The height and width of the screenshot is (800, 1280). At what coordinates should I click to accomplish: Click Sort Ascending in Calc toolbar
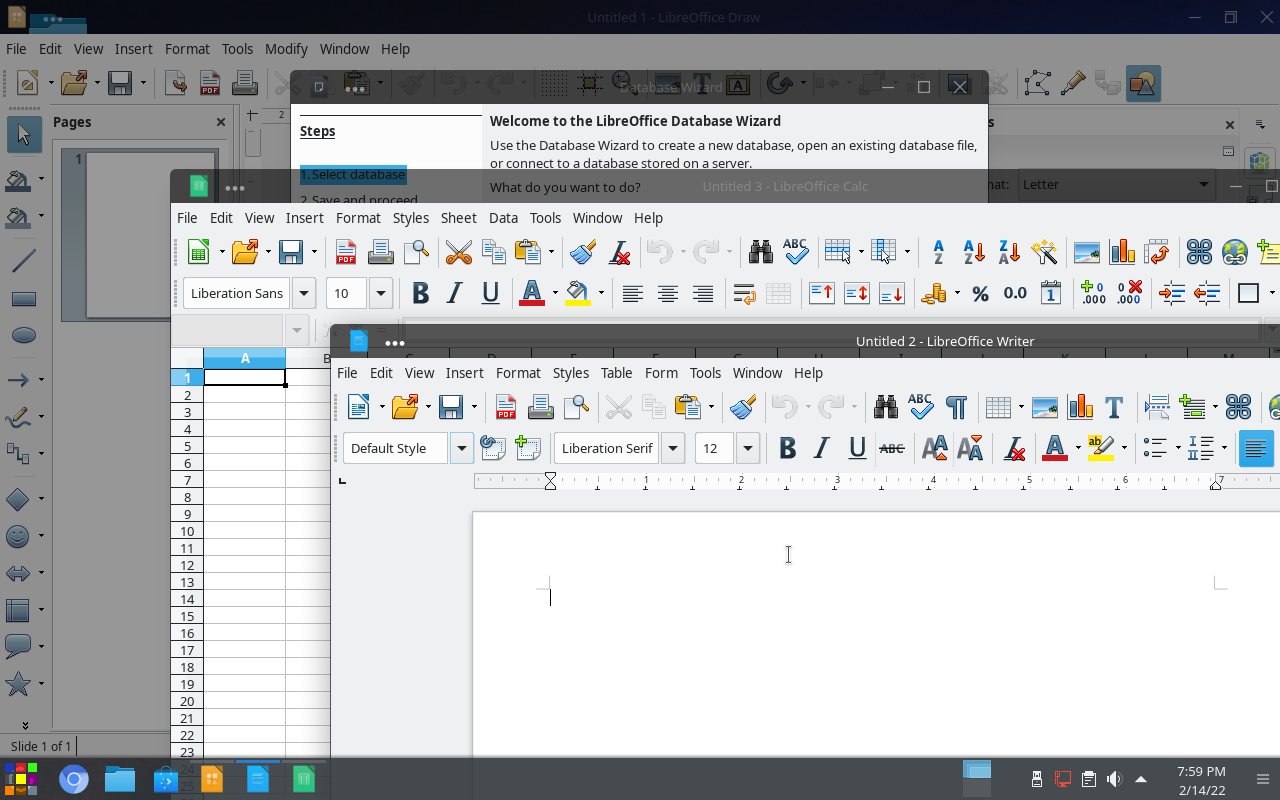point(974,252)
